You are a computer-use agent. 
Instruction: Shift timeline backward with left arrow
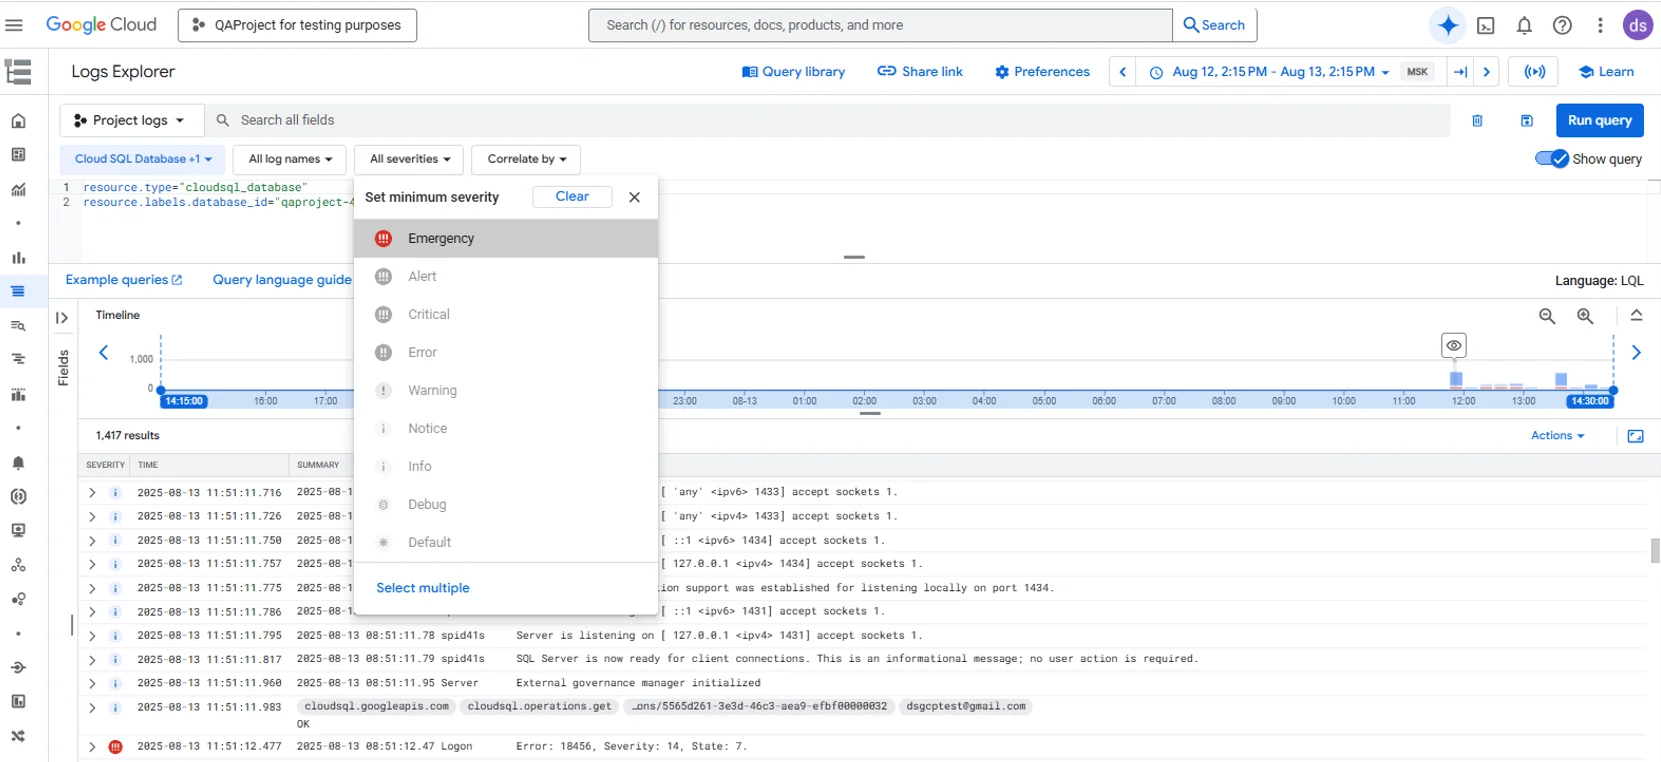click(x=103, y=352)
